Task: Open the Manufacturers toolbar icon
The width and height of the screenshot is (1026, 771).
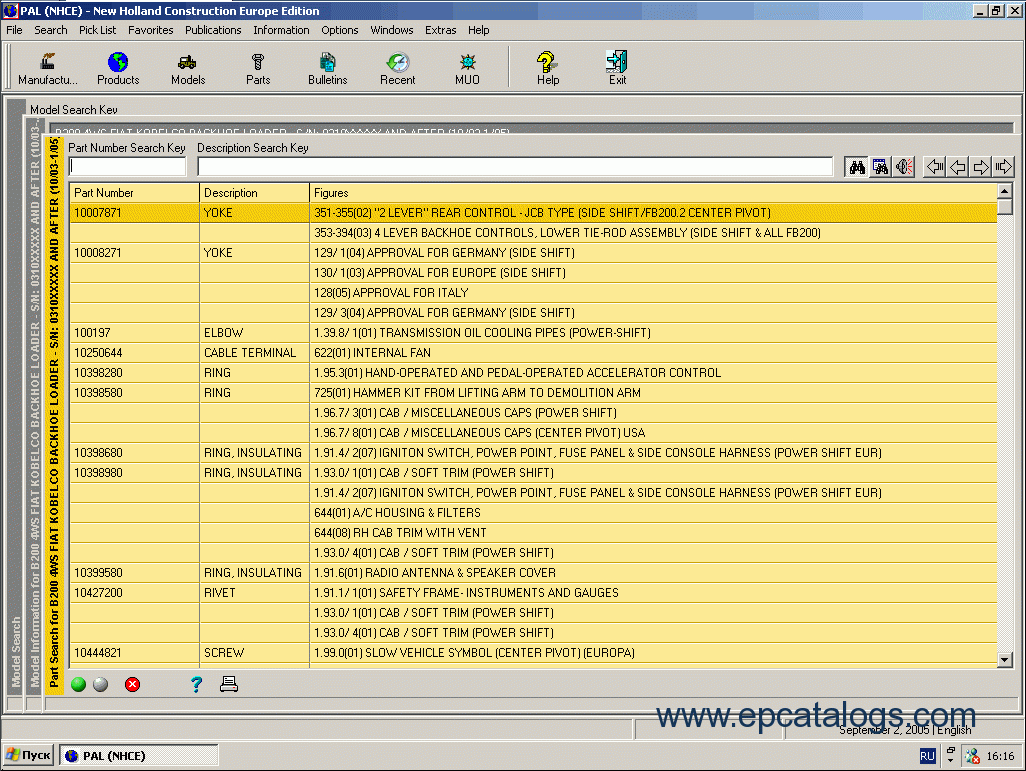Action: pos(47,68)
